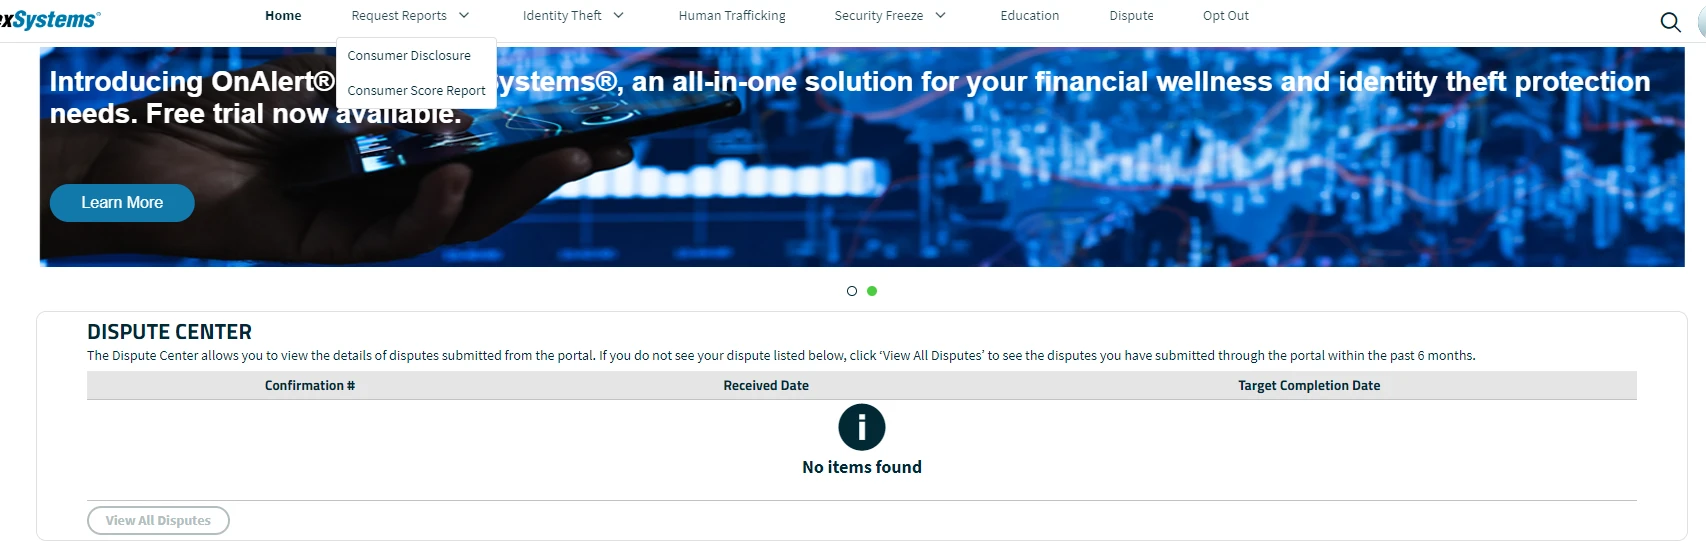The height and width of the screenshot is (541, 1706).
Task: Click the Systems logo in header
Action: 50,19
